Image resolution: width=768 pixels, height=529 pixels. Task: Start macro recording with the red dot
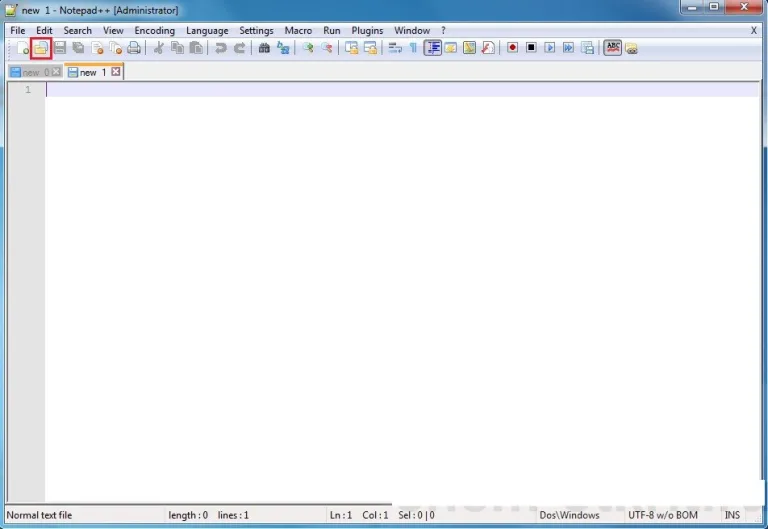pyautogui.click(x=512, y=48)
